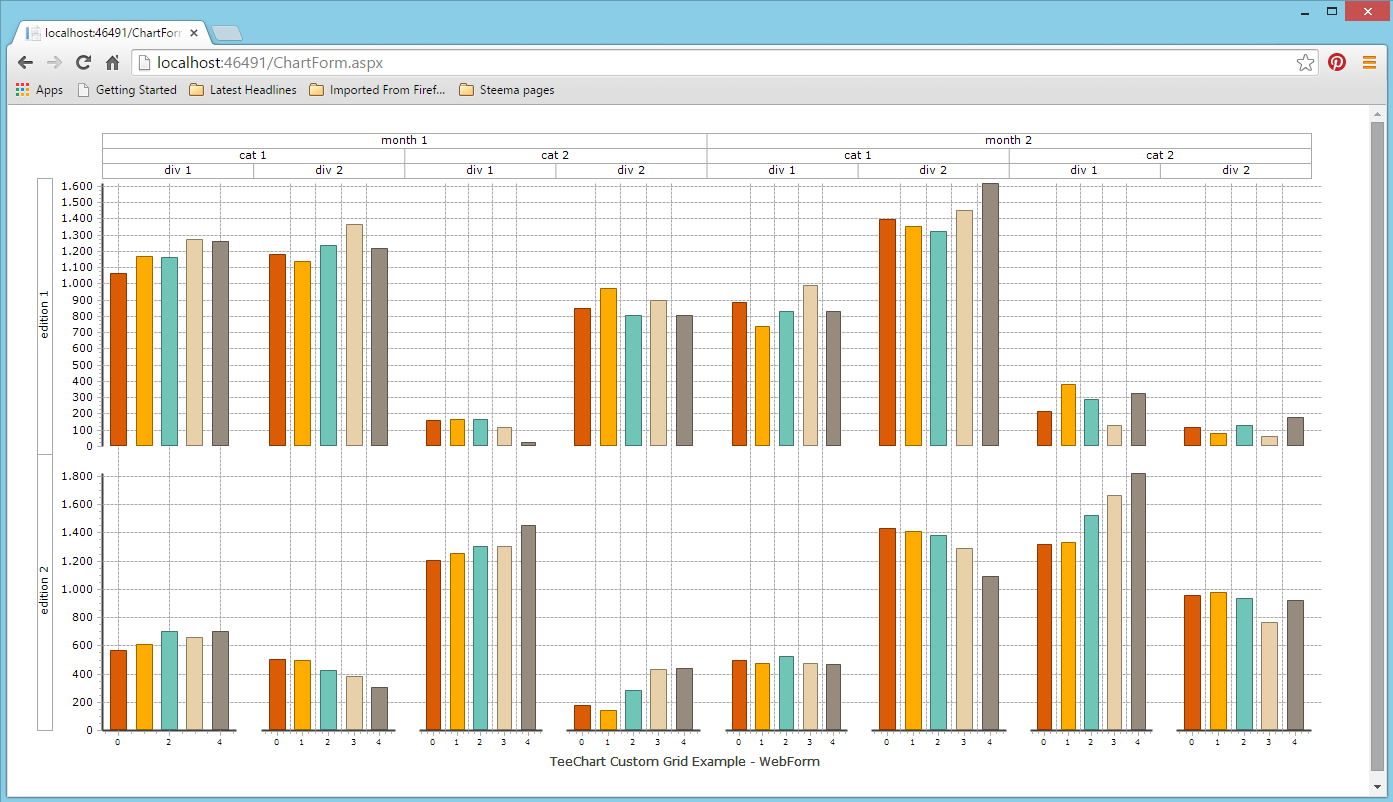Click the edition 2 row label
Image resolution: width=1393 pixels, height=802 pixels.
click(x=45, y=592)
